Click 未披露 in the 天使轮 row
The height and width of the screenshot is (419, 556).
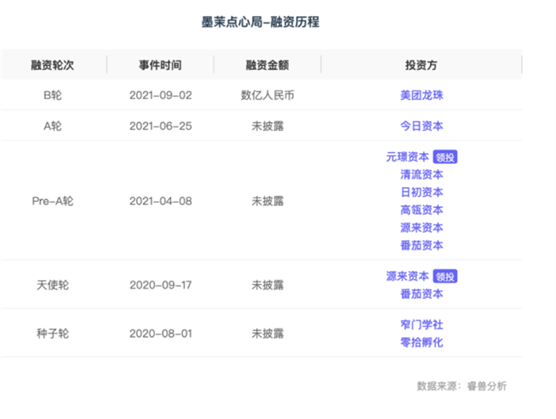267,285
